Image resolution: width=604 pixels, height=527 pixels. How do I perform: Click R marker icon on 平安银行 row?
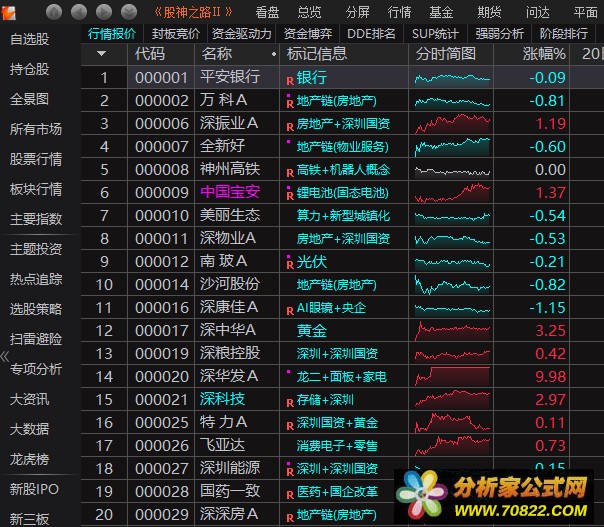point(290,81)
